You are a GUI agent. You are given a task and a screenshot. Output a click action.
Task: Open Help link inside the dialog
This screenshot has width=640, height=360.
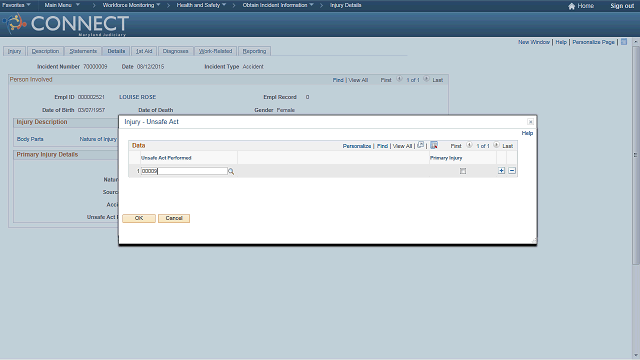coord(527,133)
